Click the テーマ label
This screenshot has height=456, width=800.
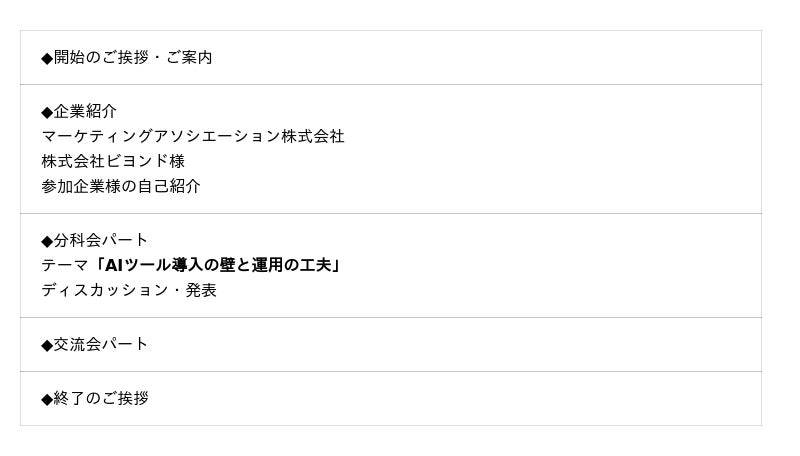pos(65,265)
